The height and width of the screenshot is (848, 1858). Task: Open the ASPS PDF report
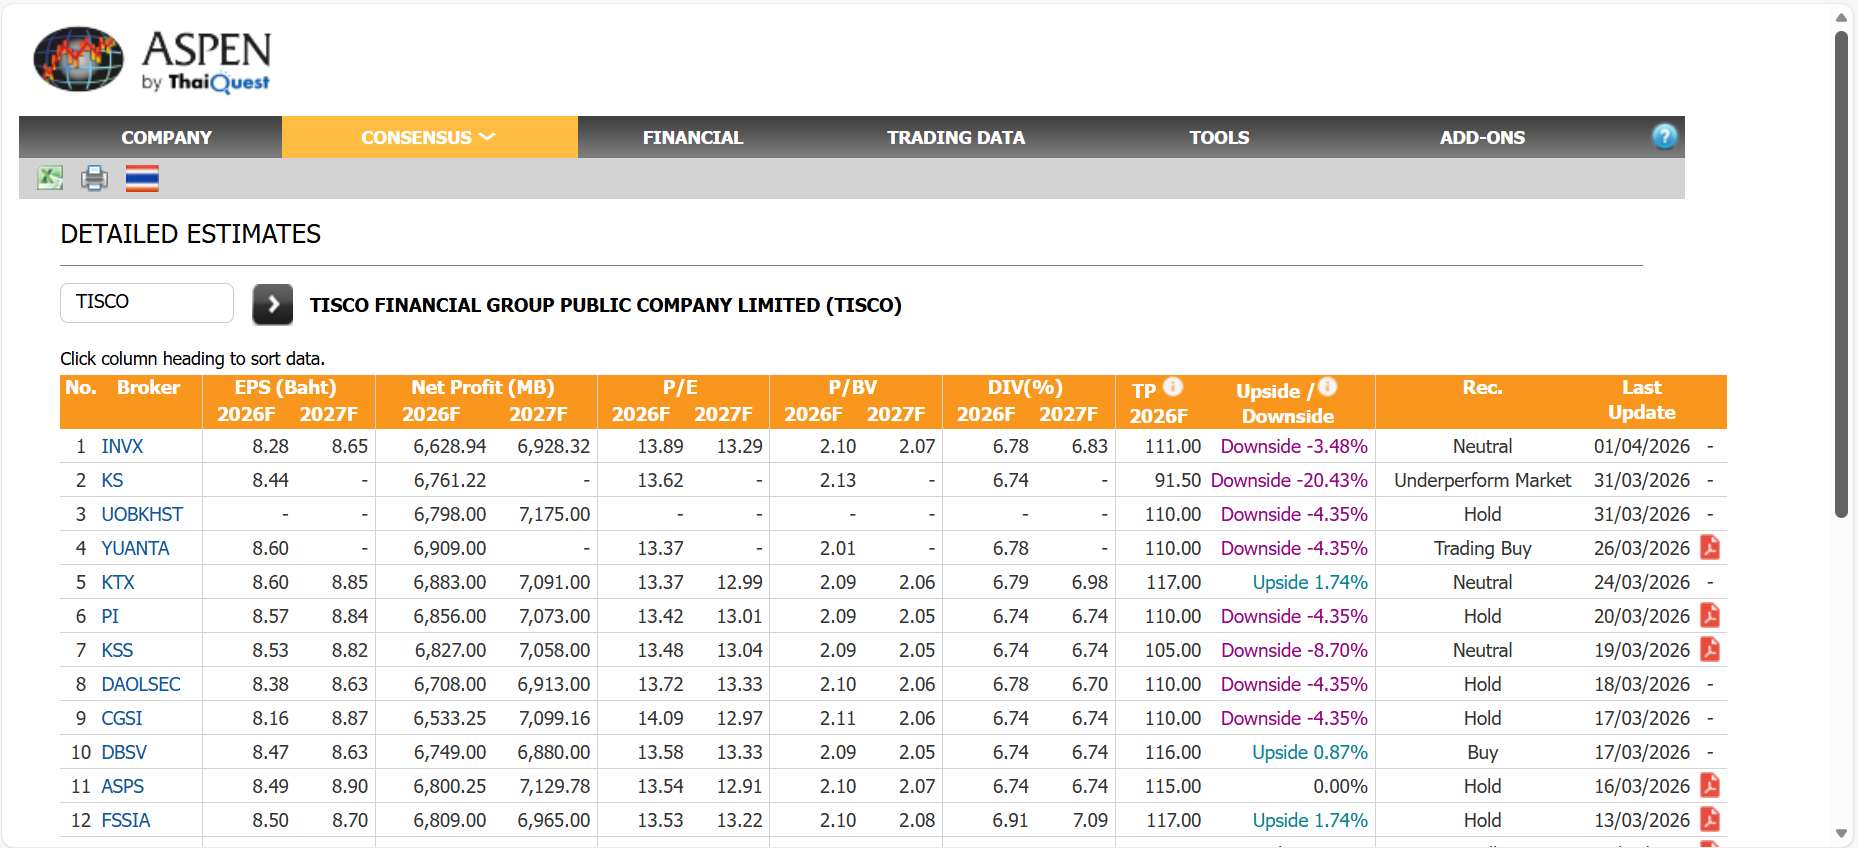click(x=1710, y=786)
